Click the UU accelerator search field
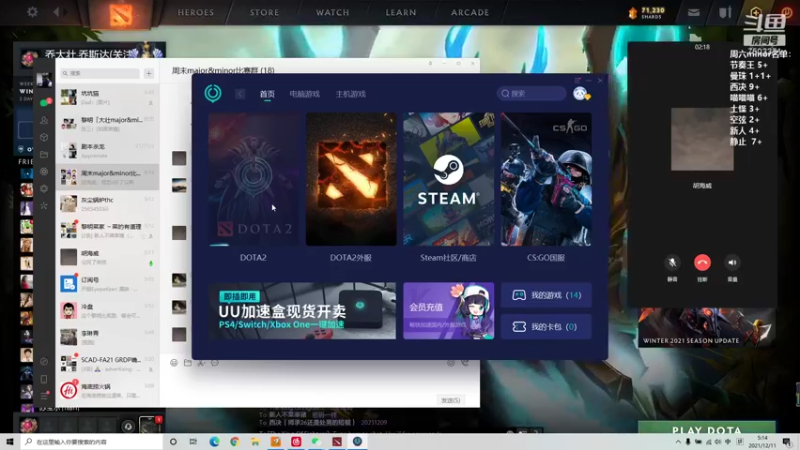The image size is (800, 450). pyautogui.click(x=531, y=93)
